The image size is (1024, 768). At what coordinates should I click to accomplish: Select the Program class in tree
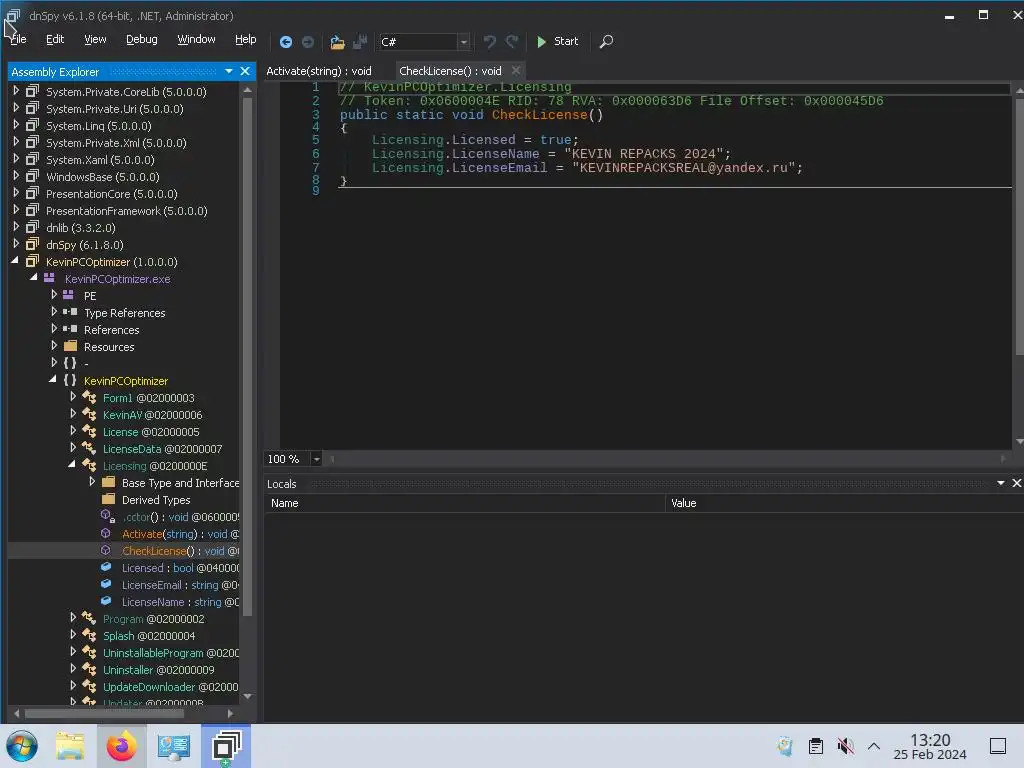point(153,618)
